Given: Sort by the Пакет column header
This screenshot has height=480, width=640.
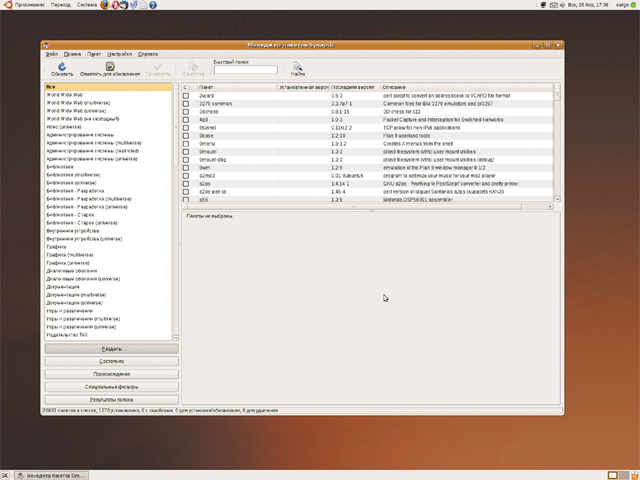Looking at the screenshot, I should click(x=238, y=87).
